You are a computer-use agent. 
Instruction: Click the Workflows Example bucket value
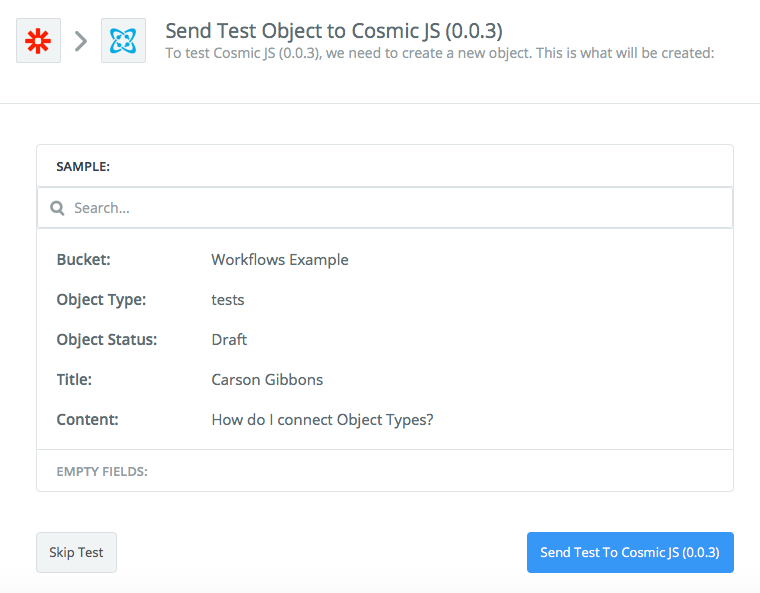click(280, 260)
